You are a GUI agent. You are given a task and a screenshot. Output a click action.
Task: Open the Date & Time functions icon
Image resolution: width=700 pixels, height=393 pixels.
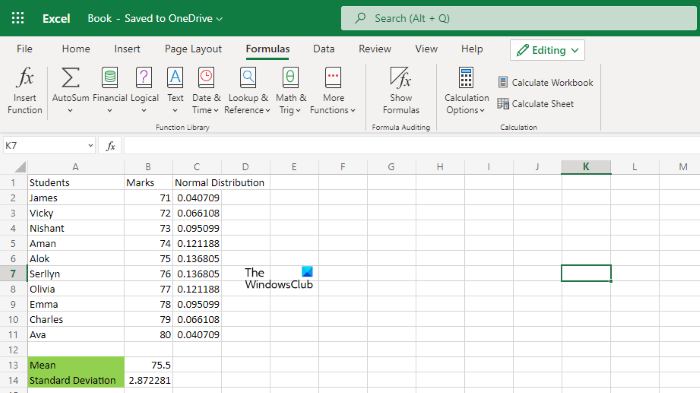click(206, 78)
